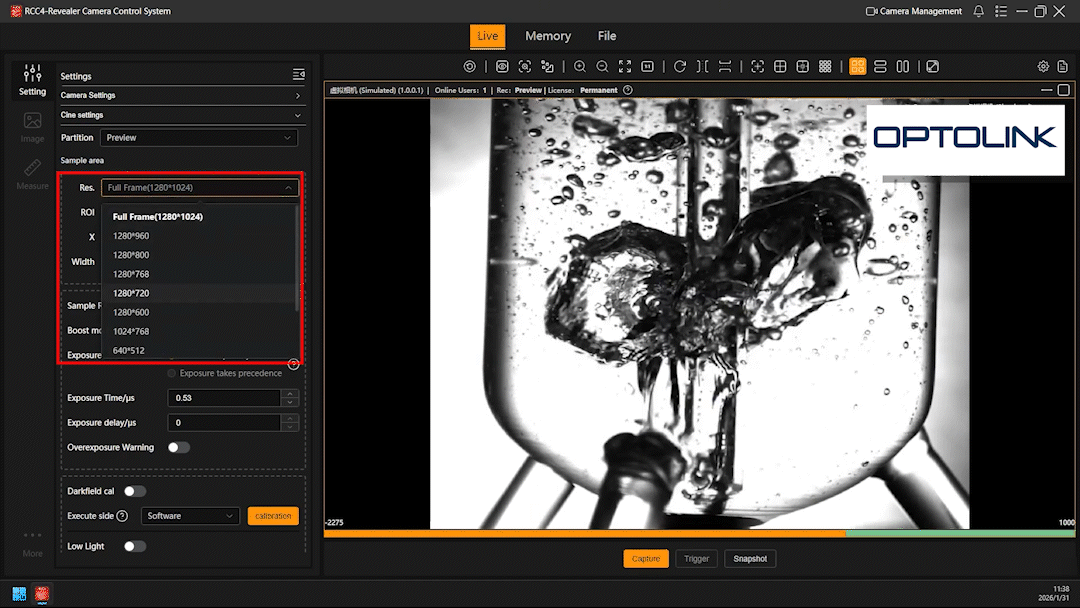The height and width of the screenshot is (608, 1080).
Task: Select the four-pane grid layout icon
Action: coord(858,66)
